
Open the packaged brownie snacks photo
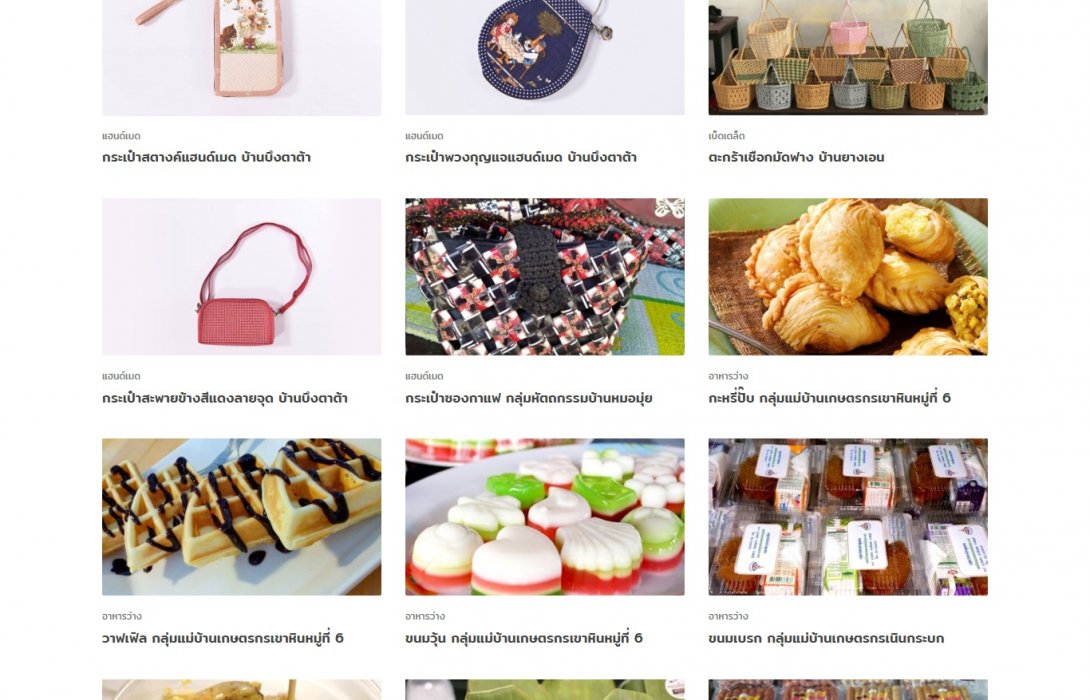pyautogui.click(x=847, y=516)
